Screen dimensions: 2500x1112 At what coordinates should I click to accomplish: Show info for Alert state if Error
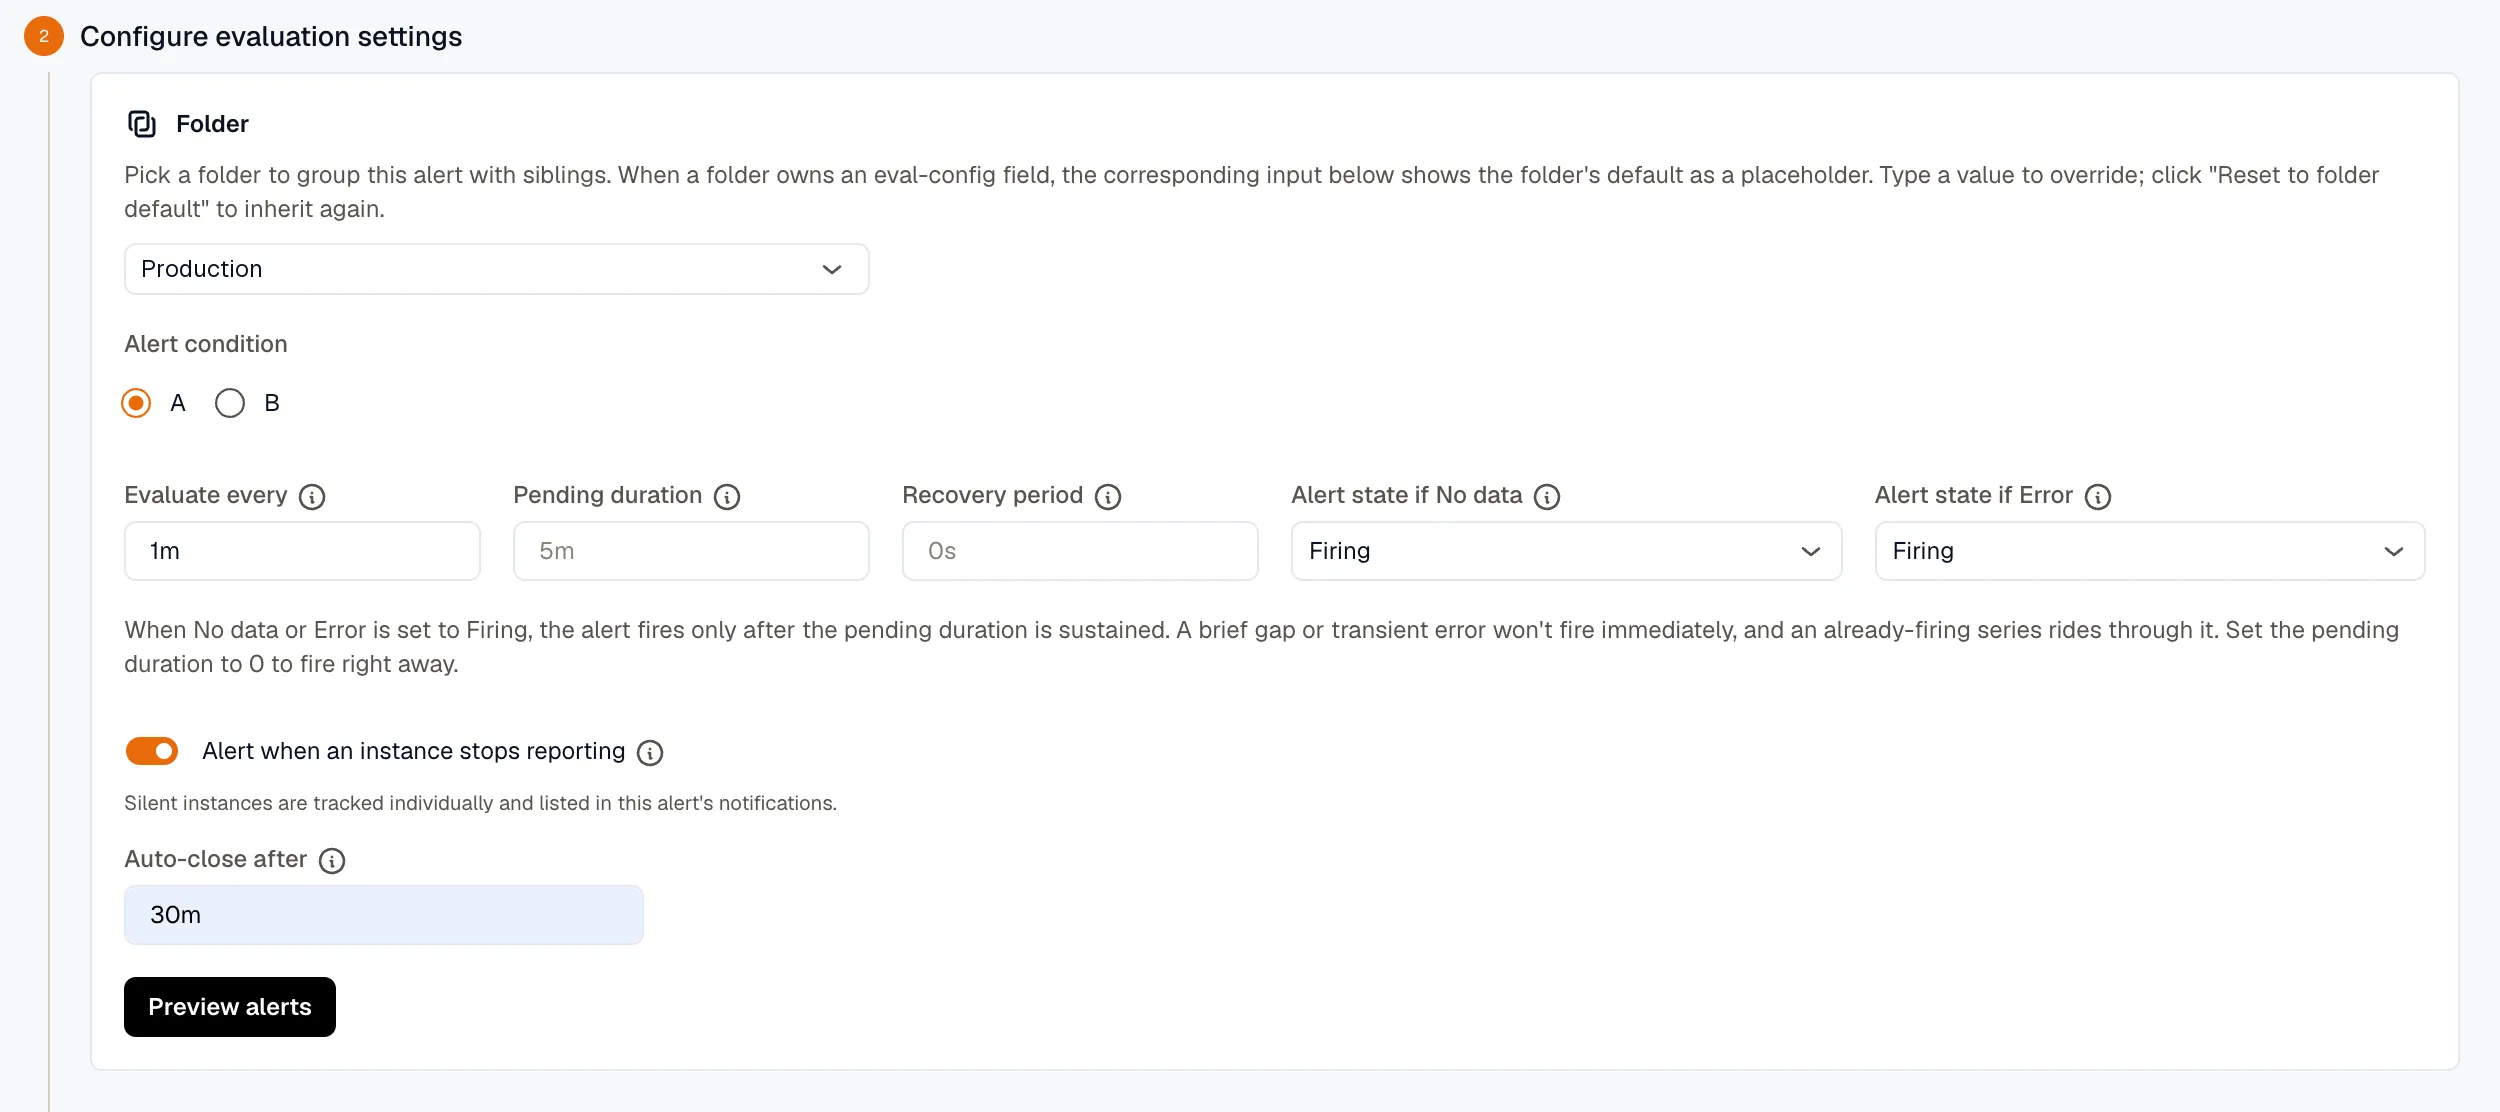coord(2098,497)
